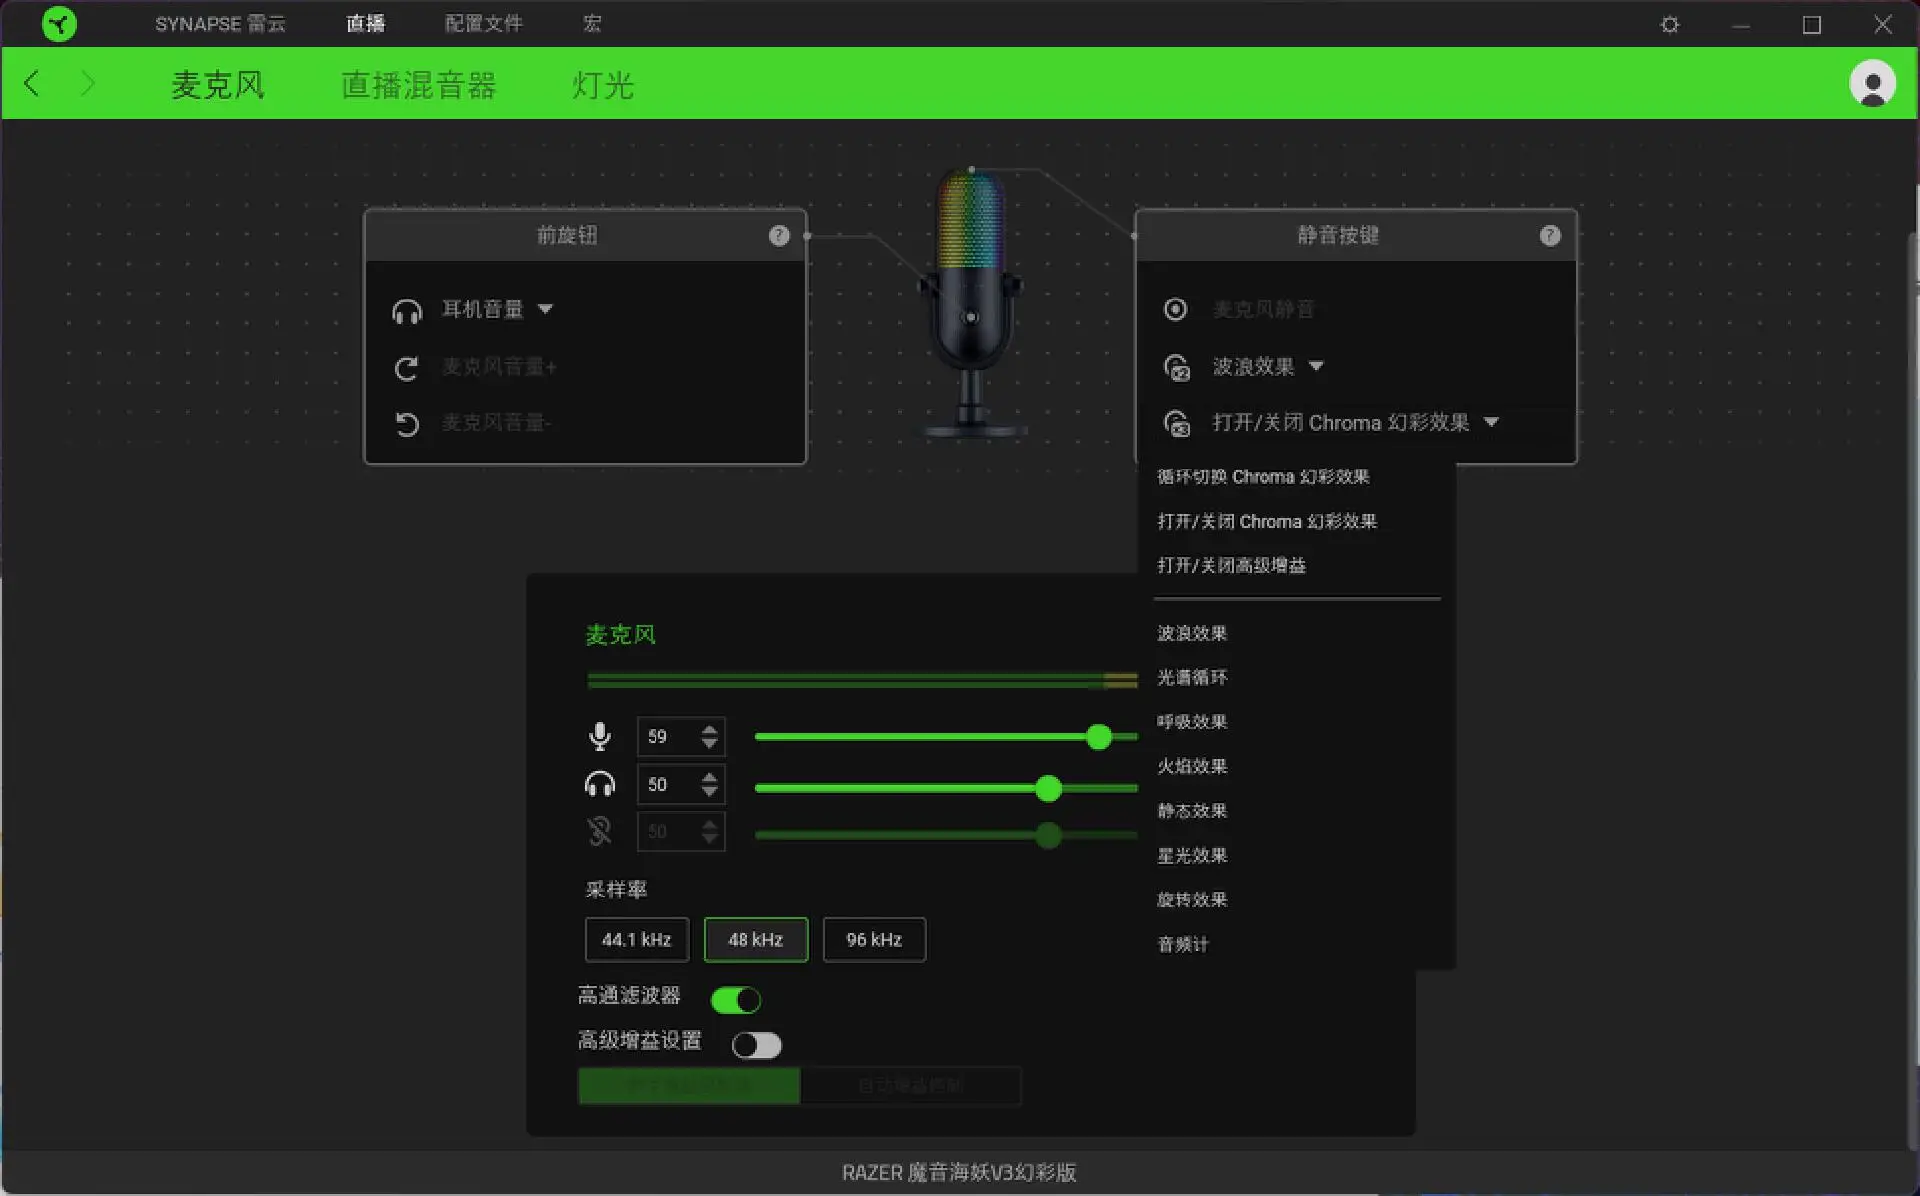1920x1196 pixels.
Task: Open the user account avatar
Action: pyautogui.click(x=1872, y=83)
